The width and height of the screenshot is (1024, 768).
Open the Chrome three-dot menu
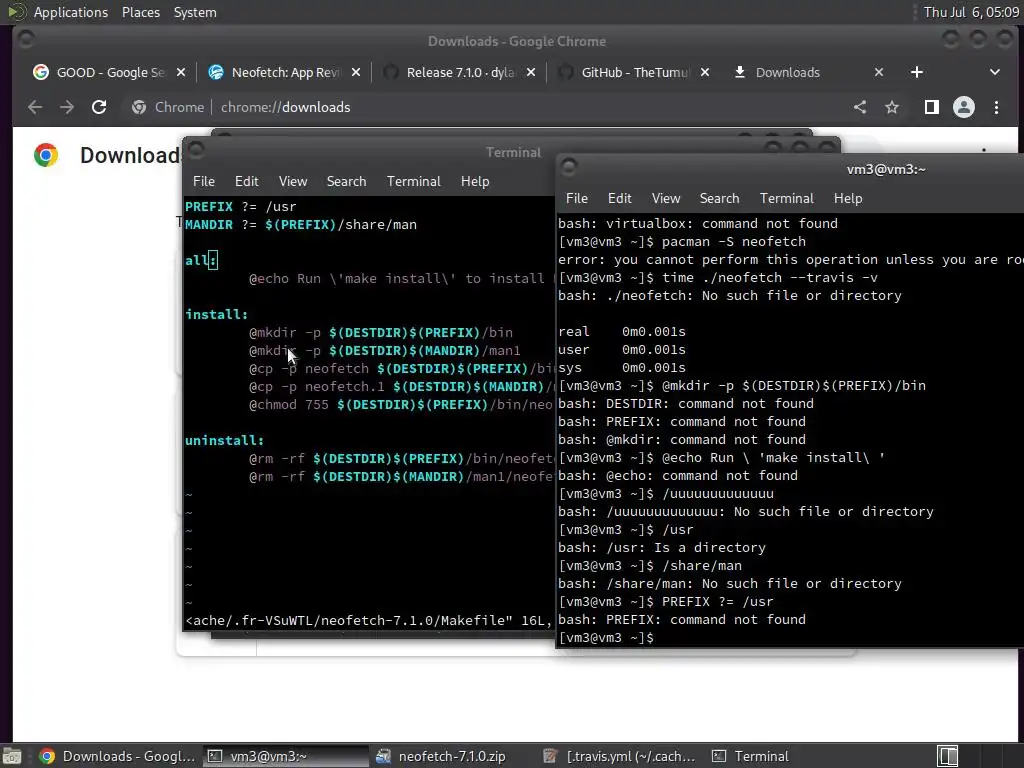996,107
